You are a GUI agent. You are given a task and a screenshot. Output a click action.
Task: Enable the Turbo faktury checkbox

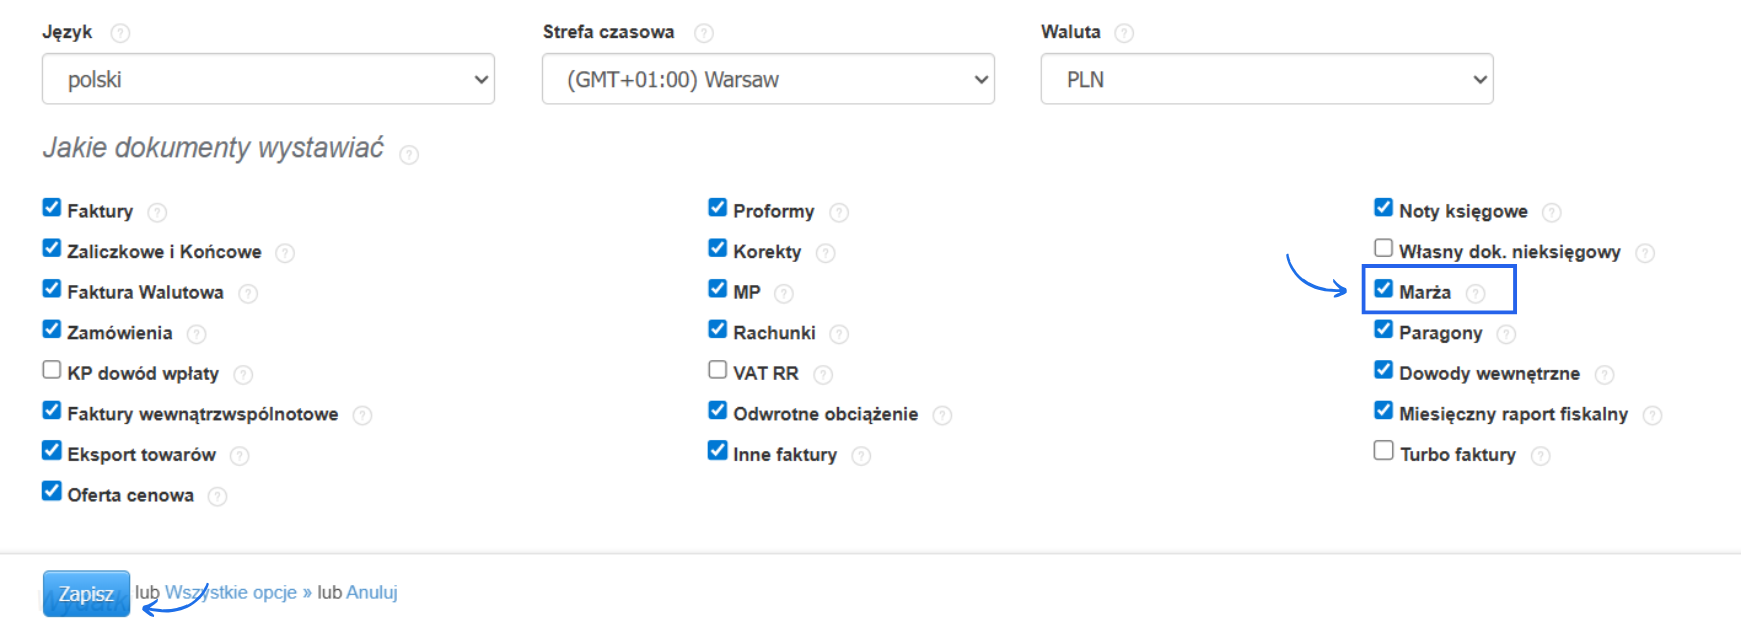1383,451
